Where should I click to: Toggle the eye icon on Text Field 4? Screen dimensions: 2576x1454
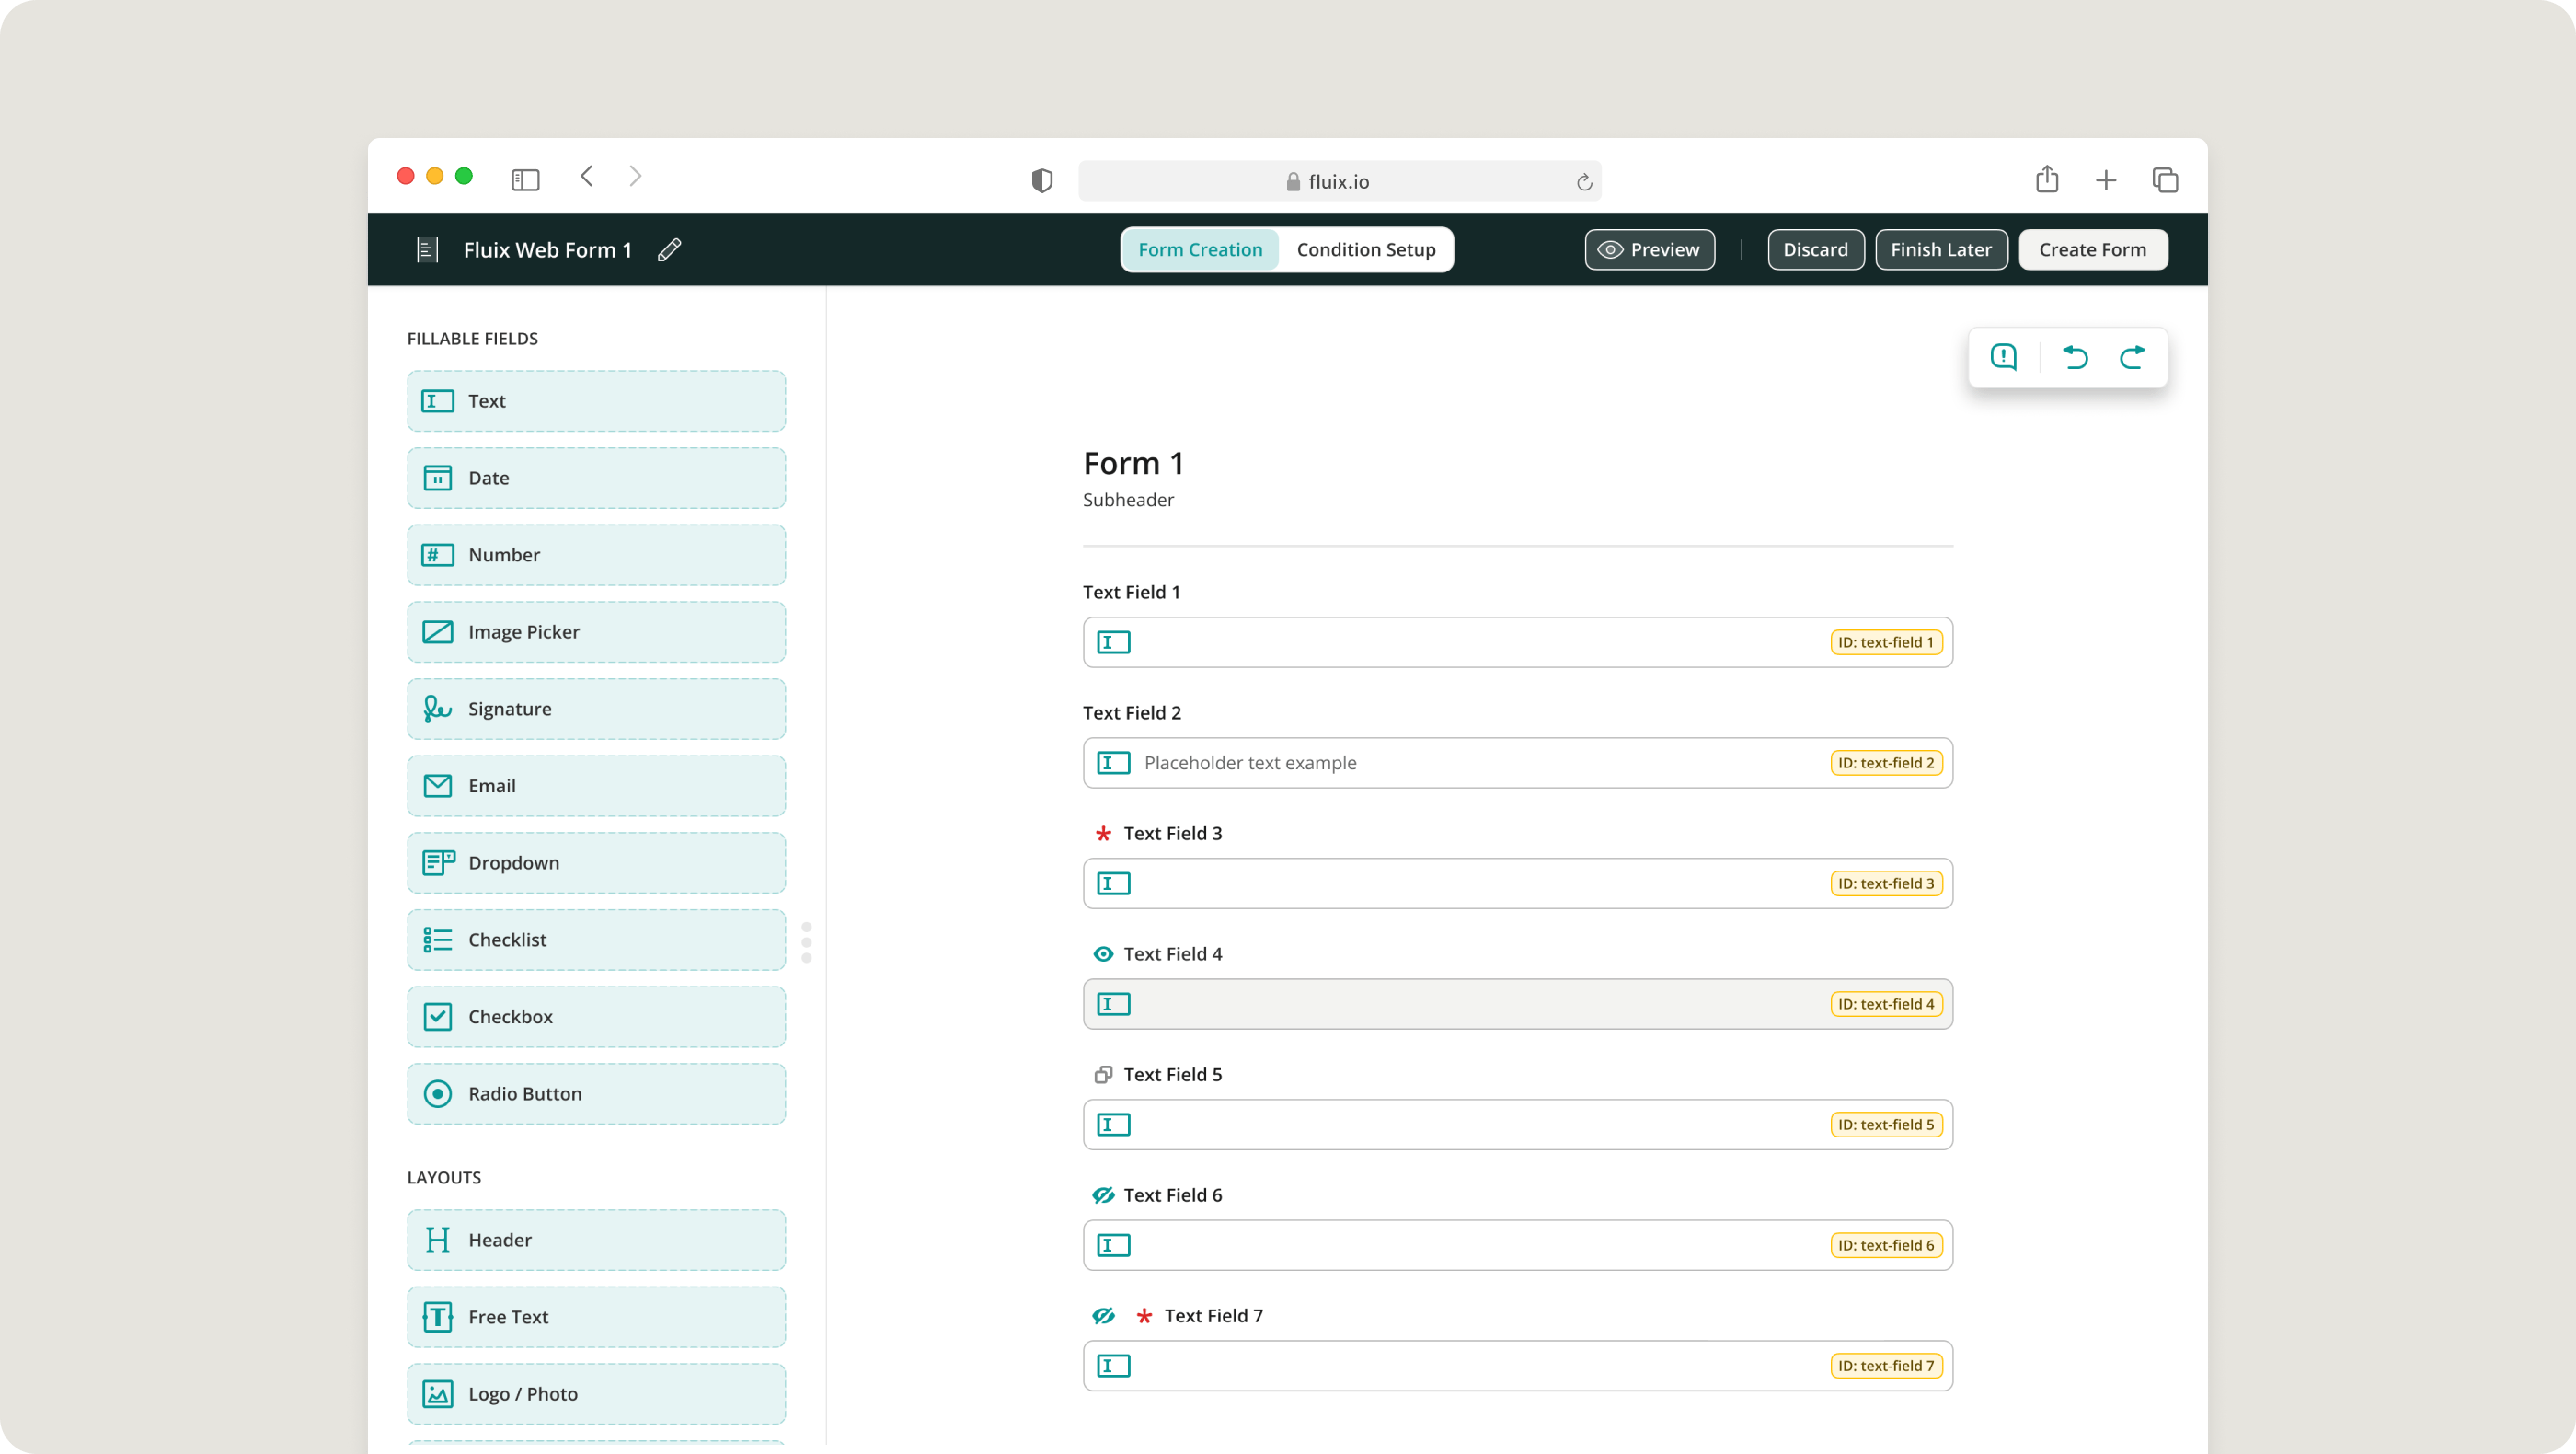point(1103,954)
